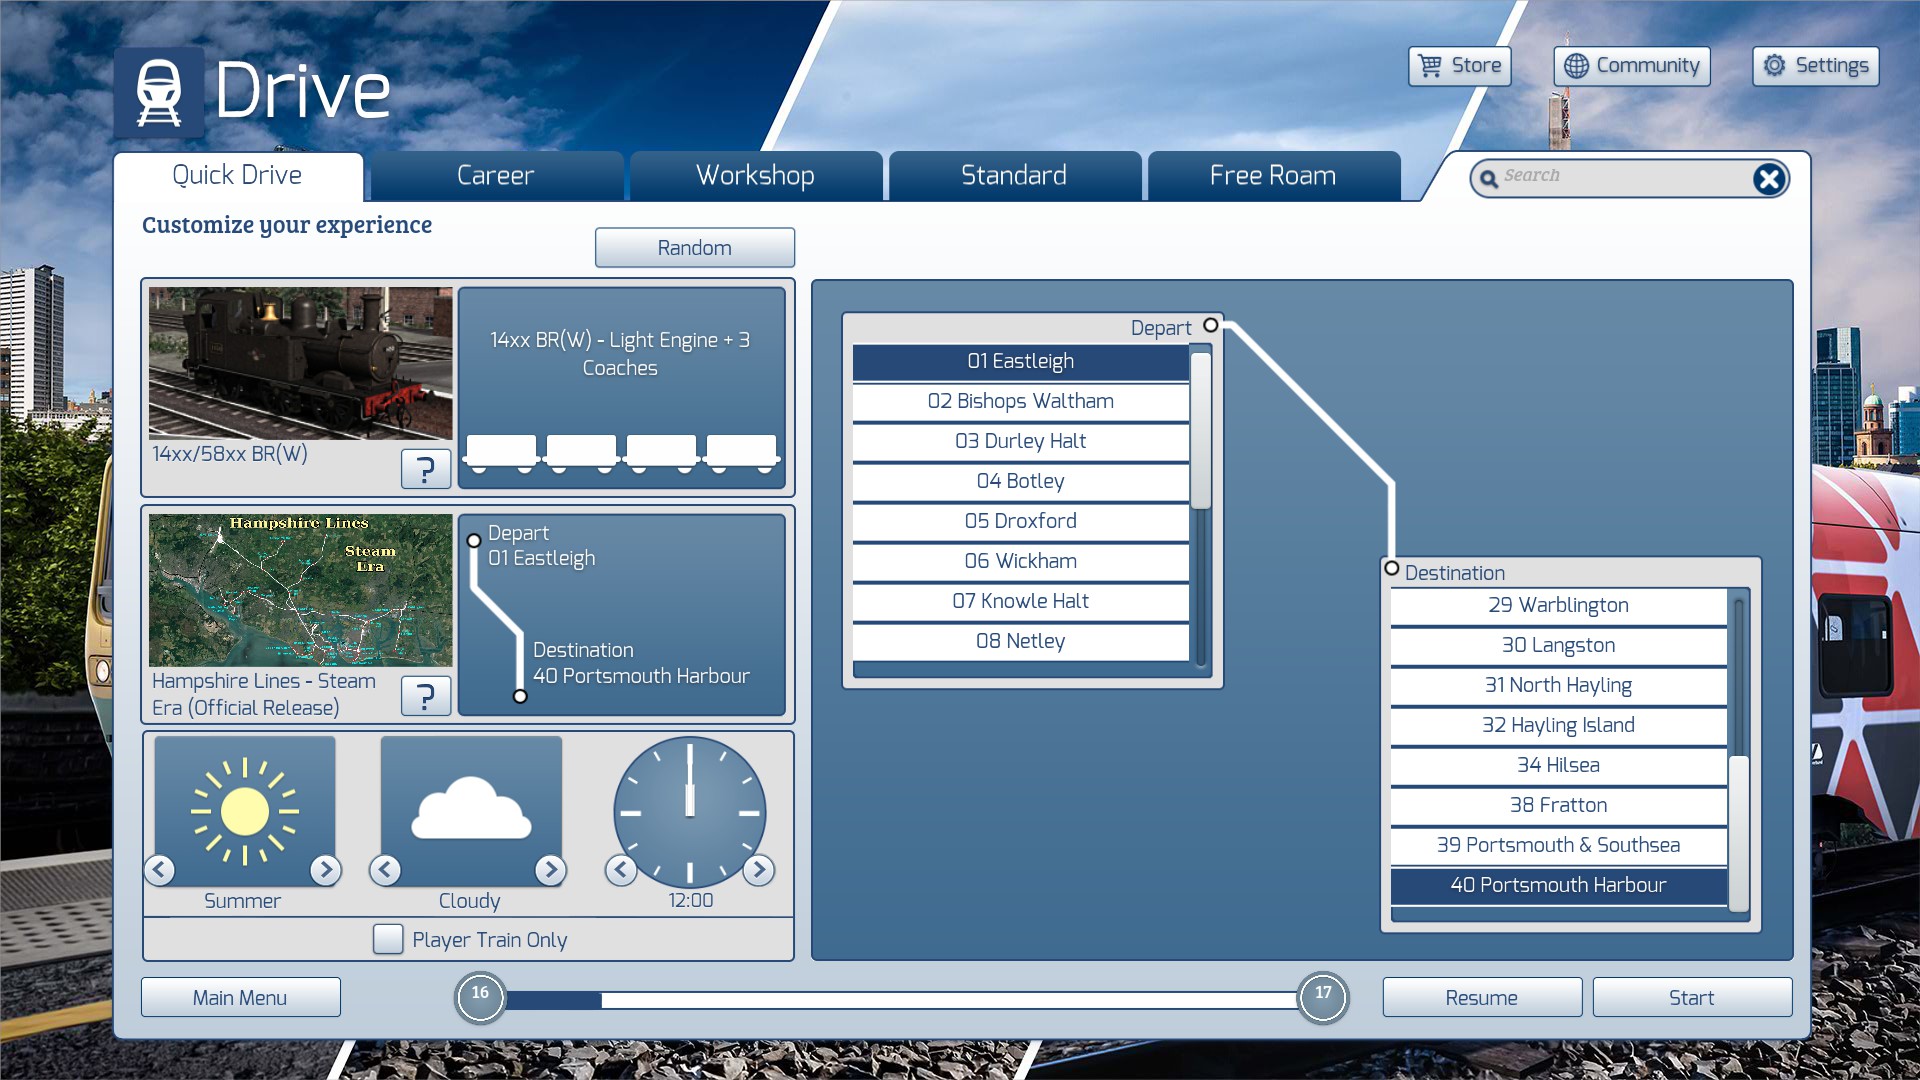Click the Start button
The height and width of the screenshot is (1080, 1920).
[x=1691, y=997]
